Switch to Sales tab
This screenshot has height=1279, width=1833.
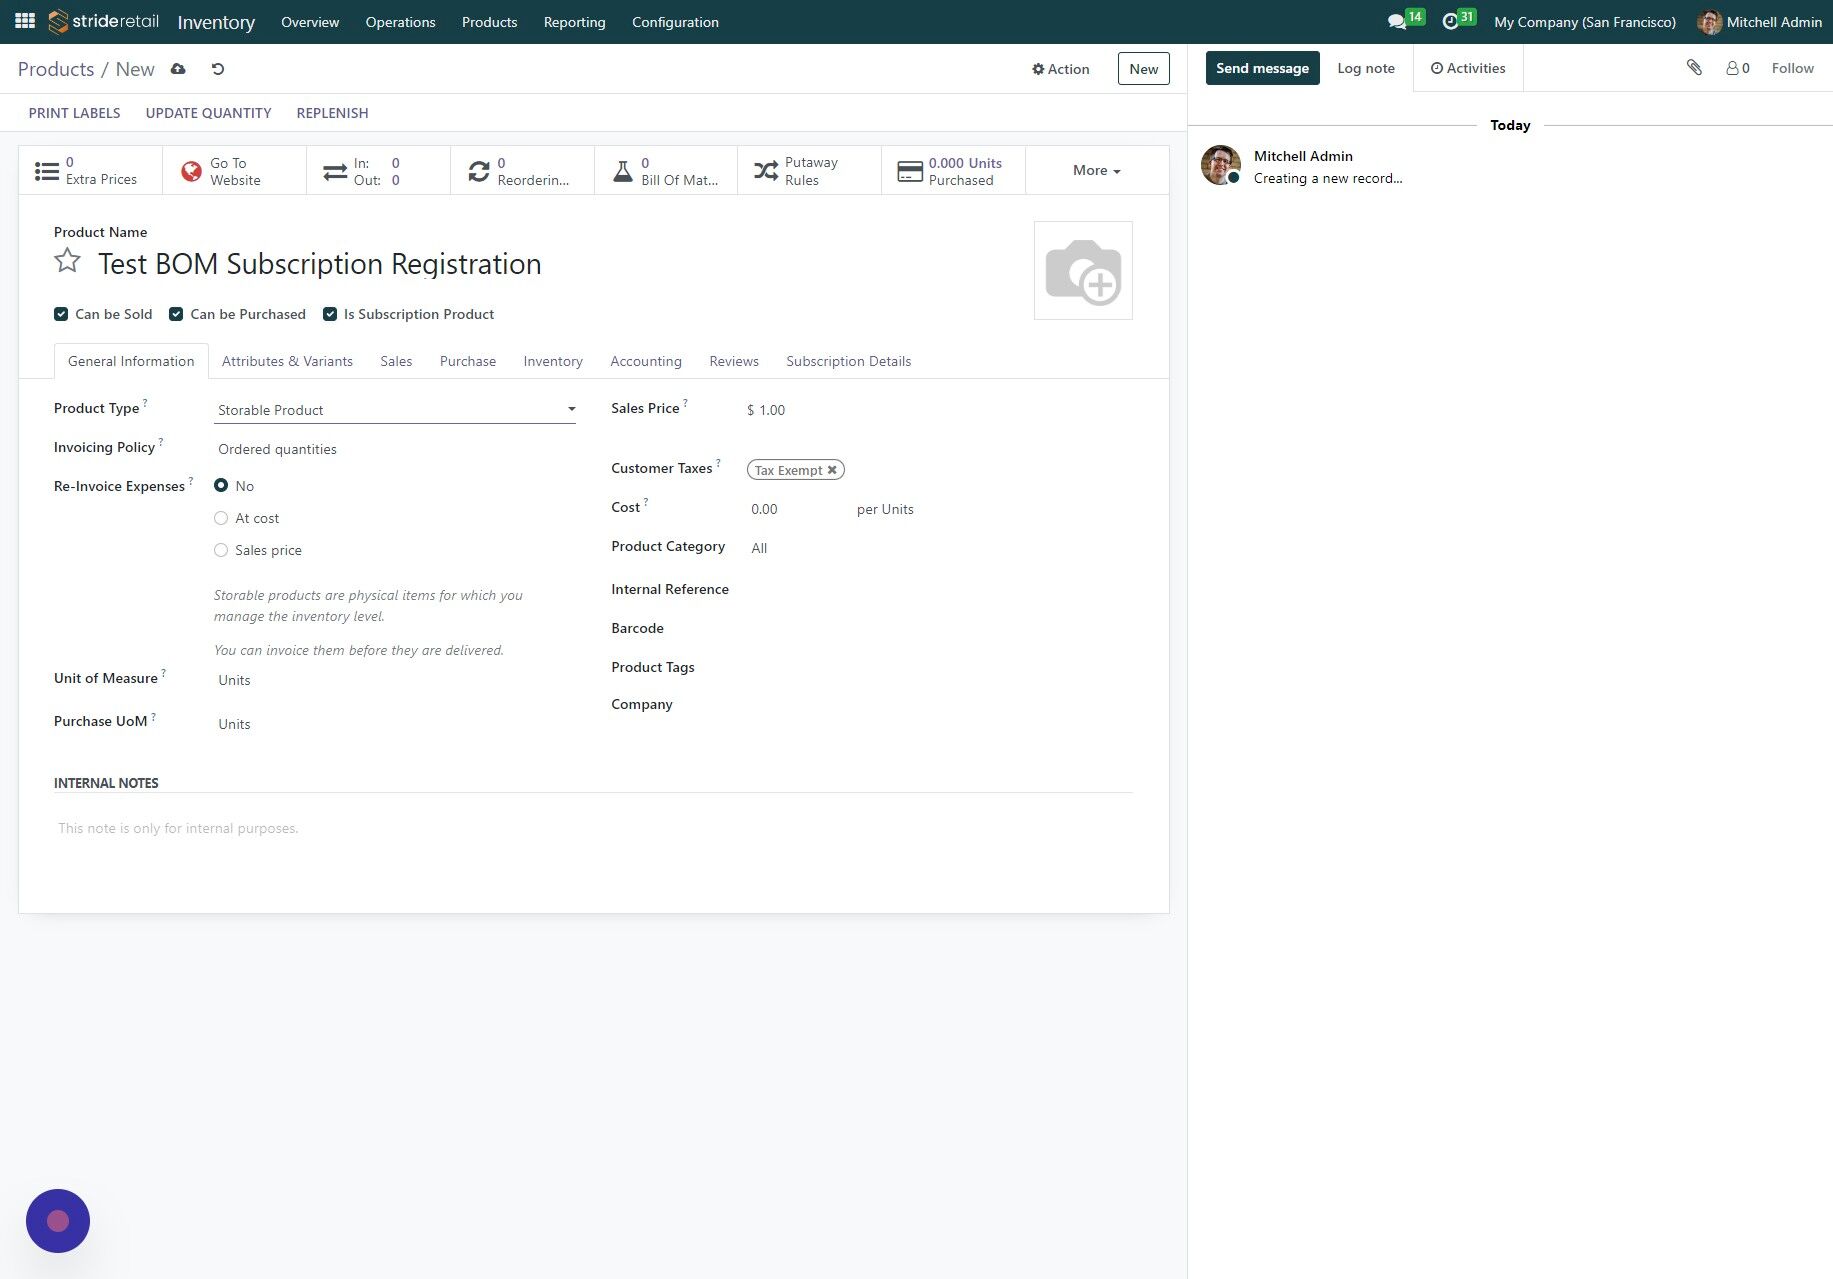(396, 361)
